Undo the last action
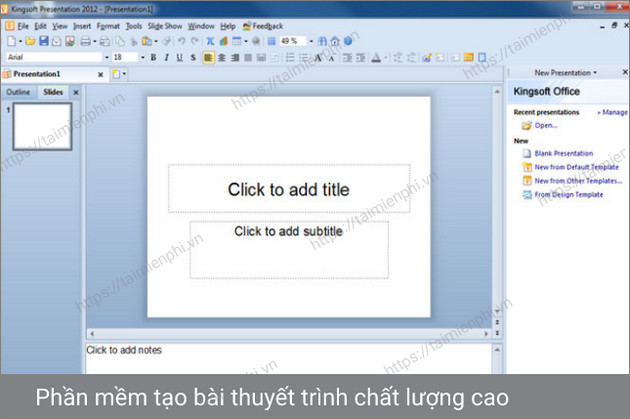The image size is (630, 419). 181,41
